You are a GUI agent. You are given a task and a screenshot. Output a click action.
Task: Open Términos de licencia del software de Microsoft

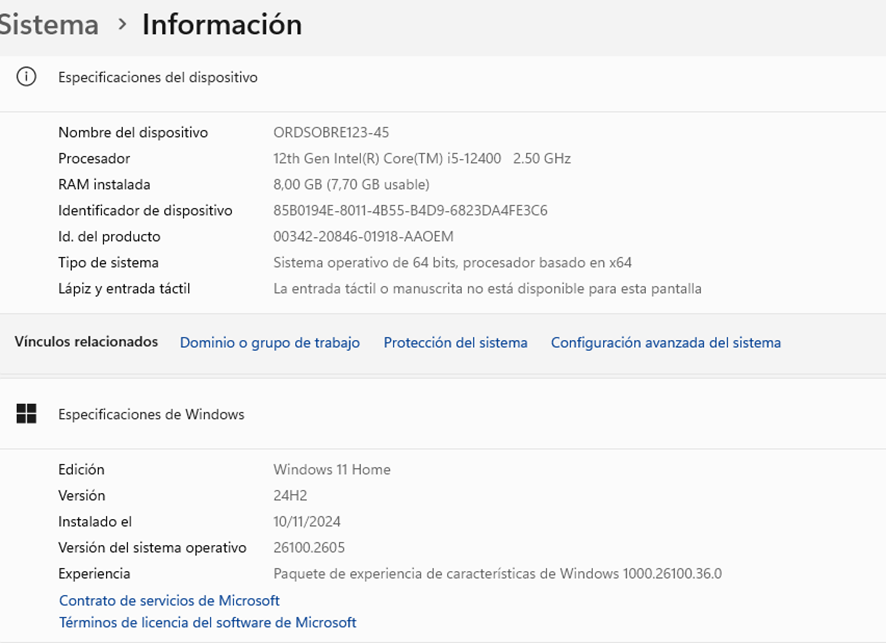point(207,622)
